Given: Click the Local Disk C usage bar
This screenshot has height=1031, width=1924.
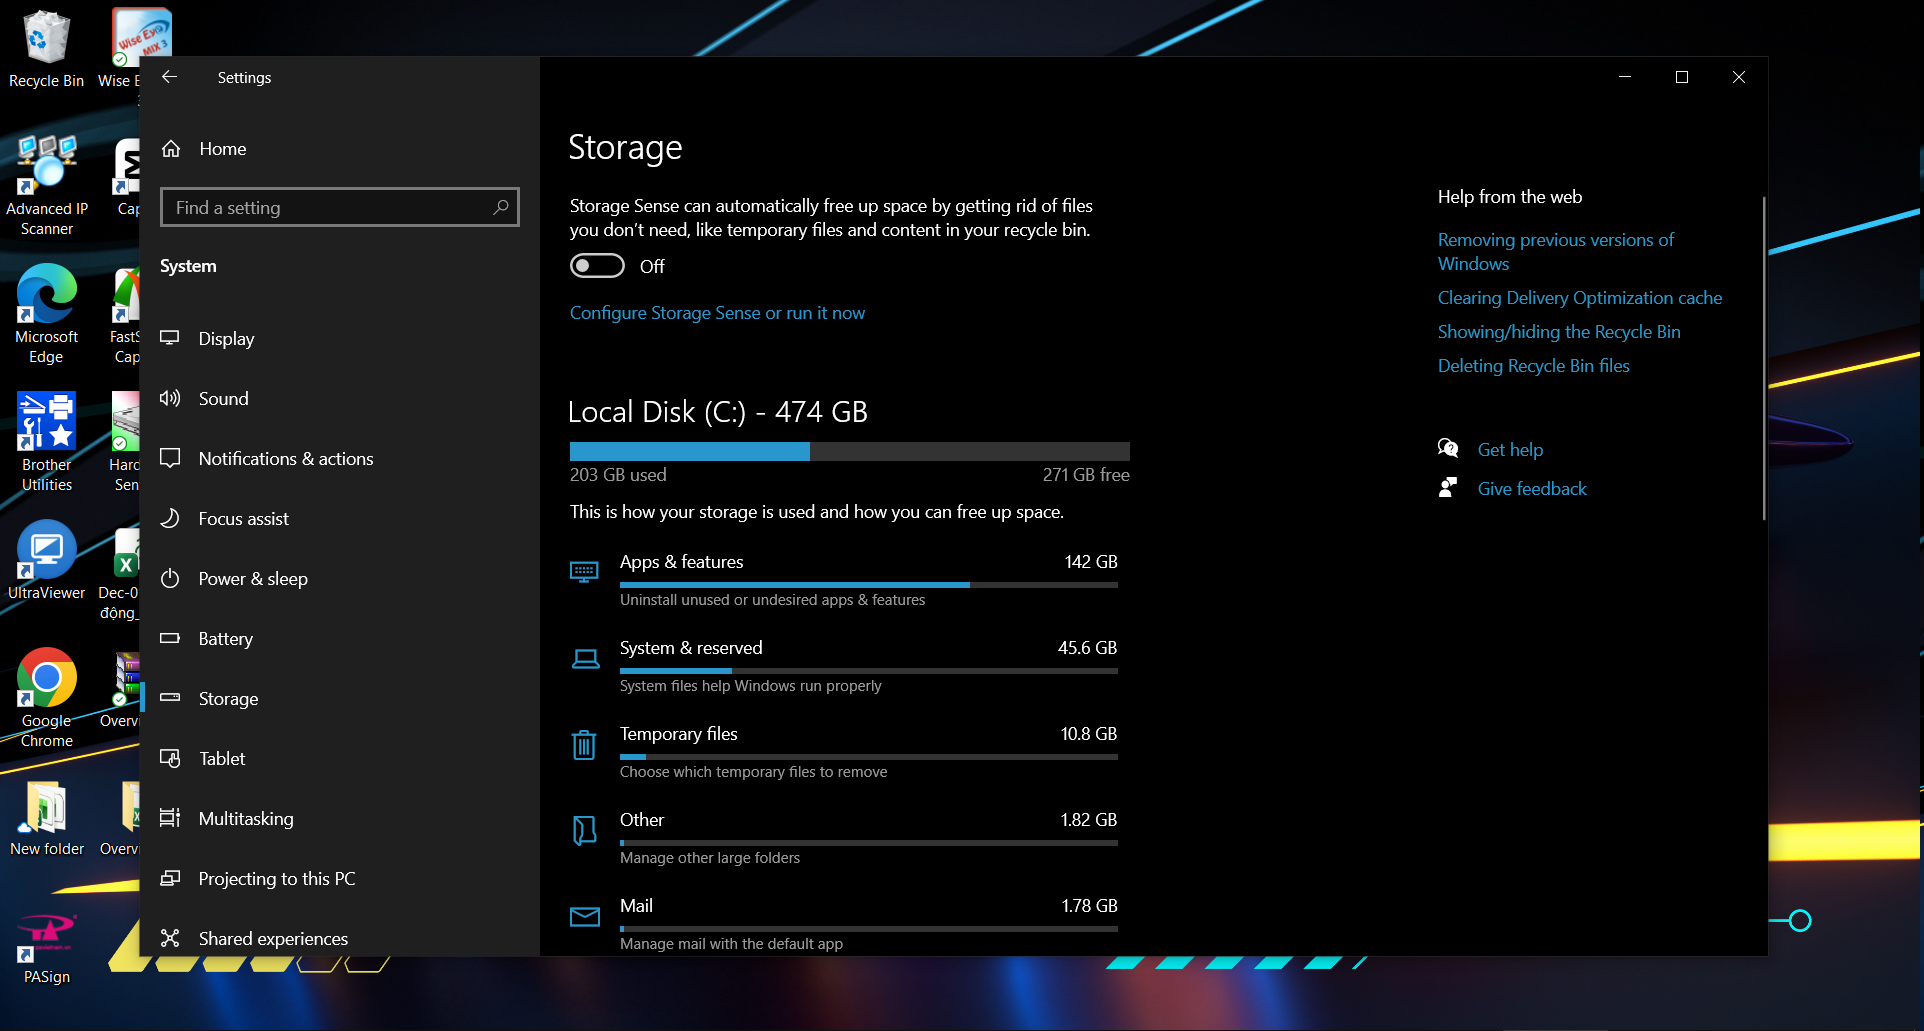Looking at the screenshot, I should coord(850,451).
